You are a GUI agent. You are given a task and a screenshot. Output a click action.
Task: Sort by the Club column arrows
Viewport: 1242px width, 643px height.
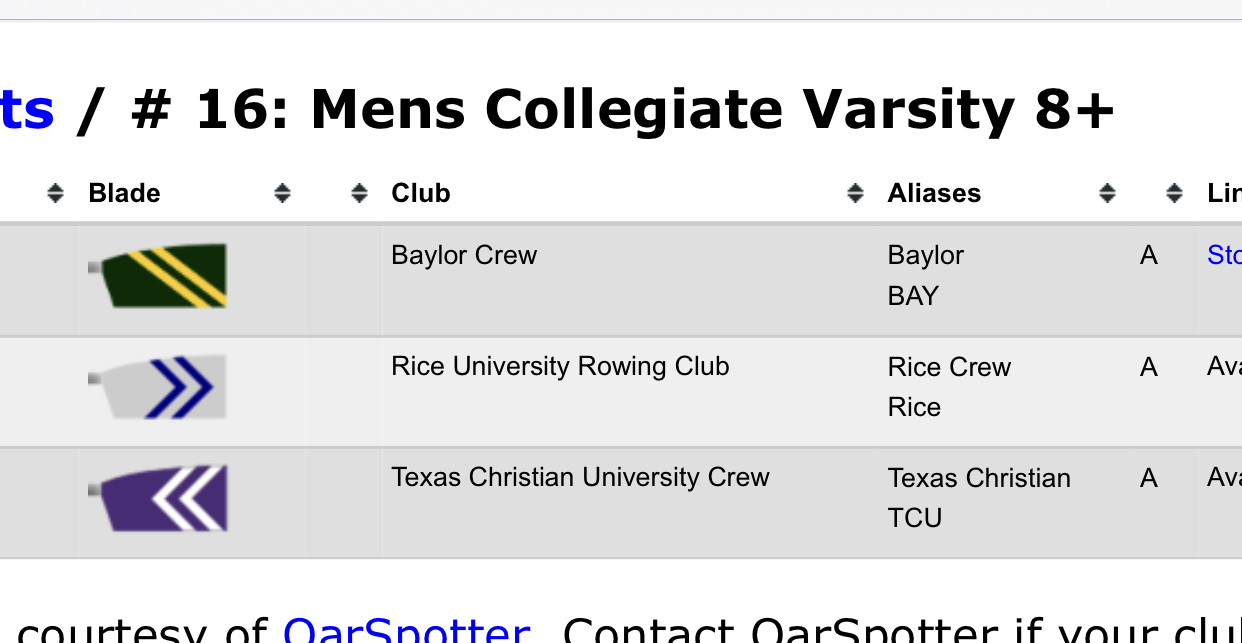pyautogui.click(x=855, y=194)
